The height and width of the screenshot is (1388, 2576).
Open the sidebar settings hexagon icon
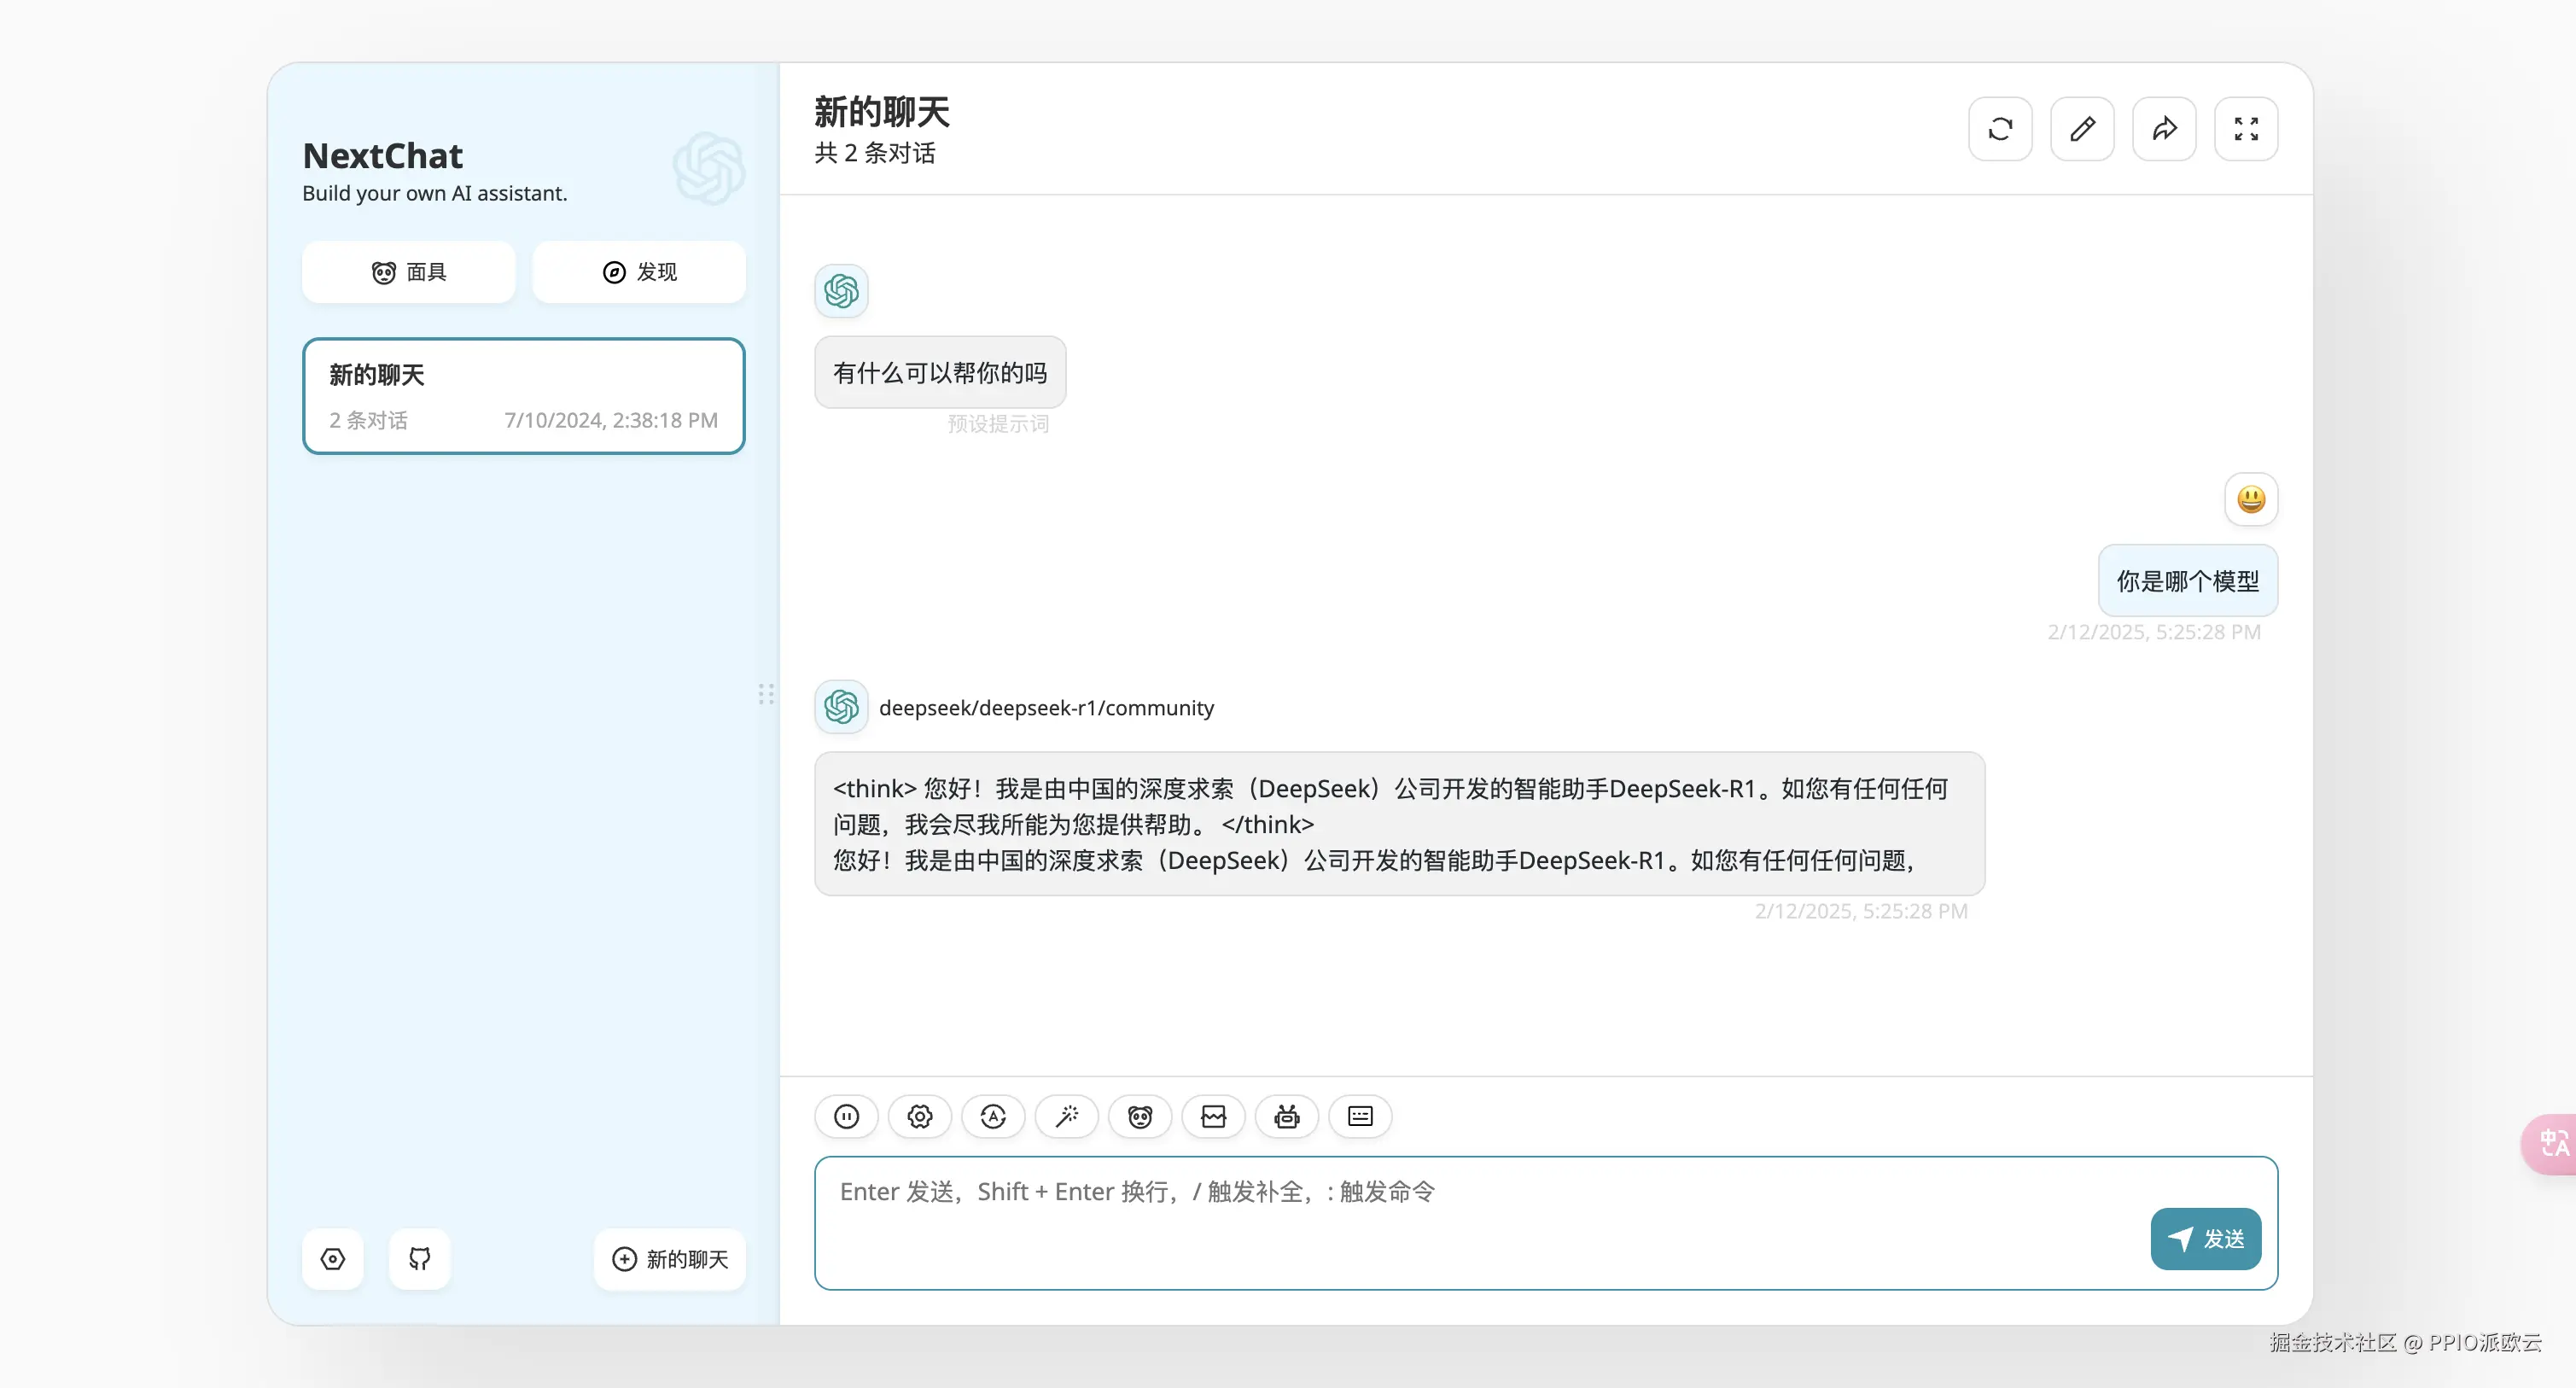pos(333,1259)
